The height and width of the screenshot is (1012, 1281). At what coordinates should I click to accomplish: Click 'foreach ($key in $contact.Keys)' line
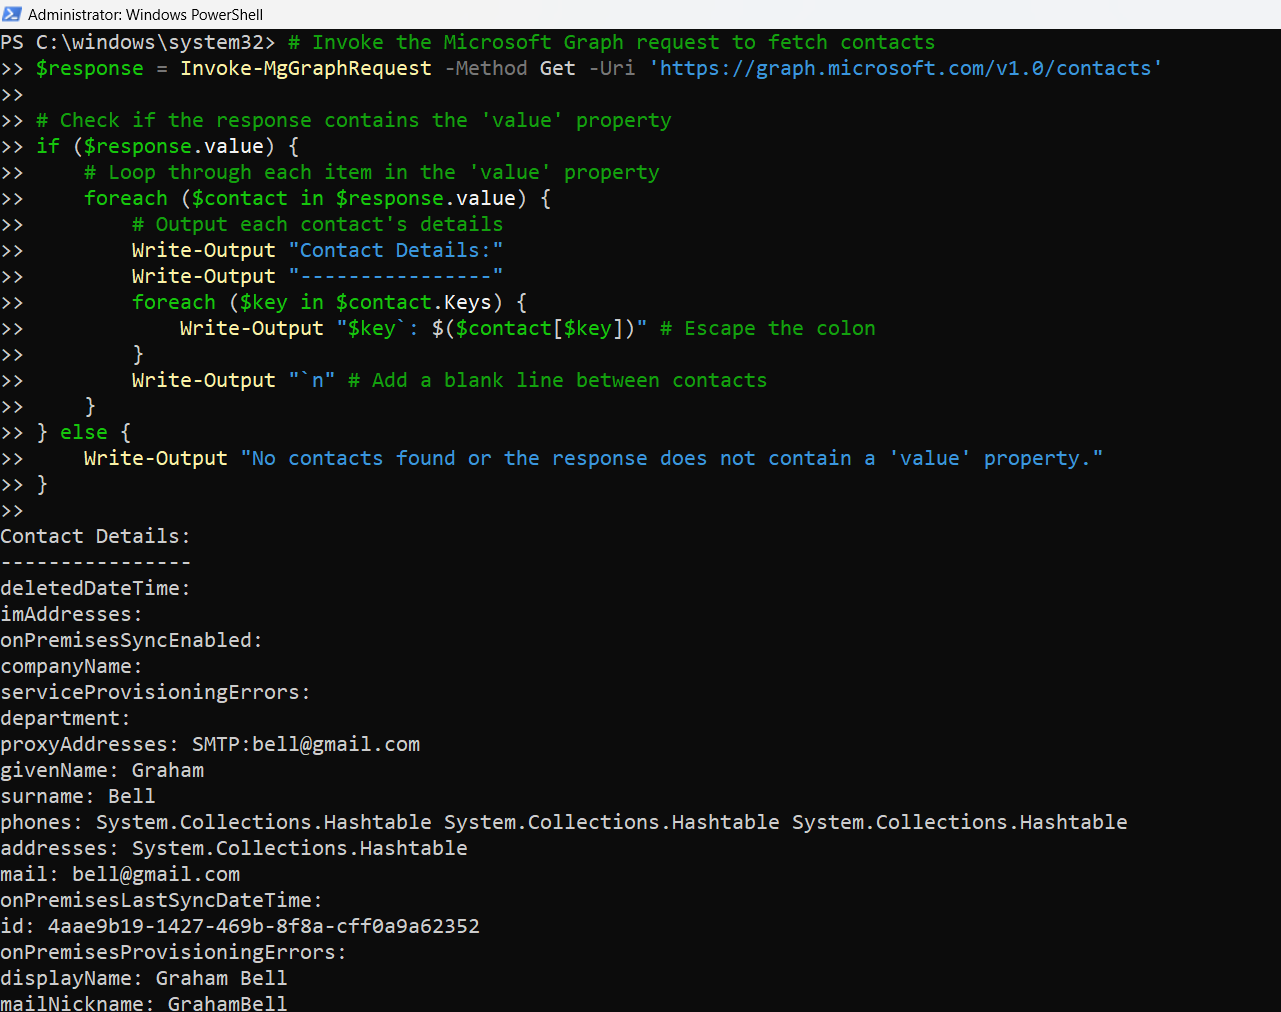click(x=330, y=302)
